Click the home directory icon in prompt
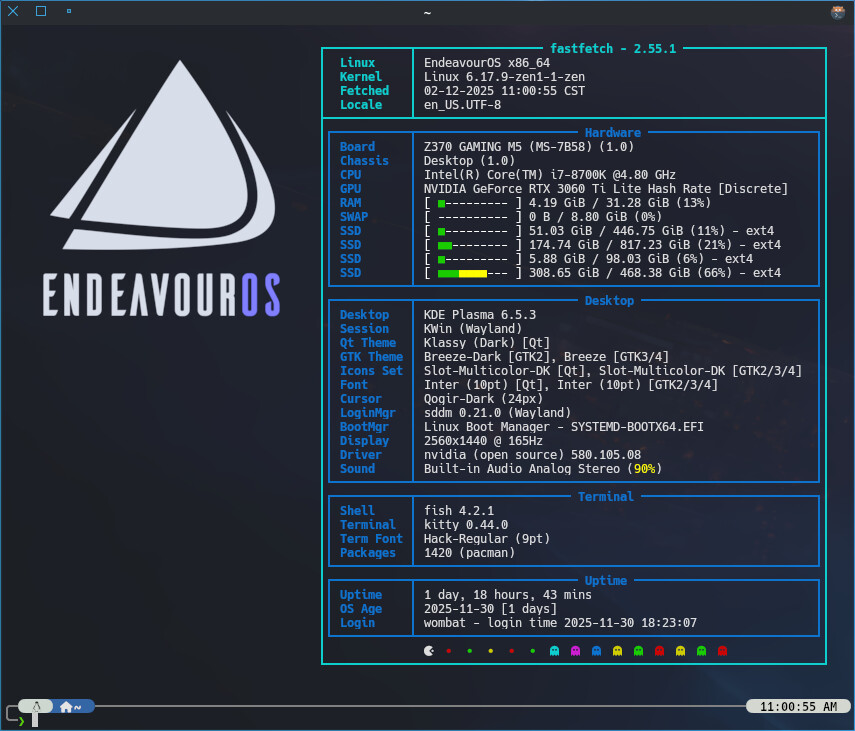 [67, 706]
